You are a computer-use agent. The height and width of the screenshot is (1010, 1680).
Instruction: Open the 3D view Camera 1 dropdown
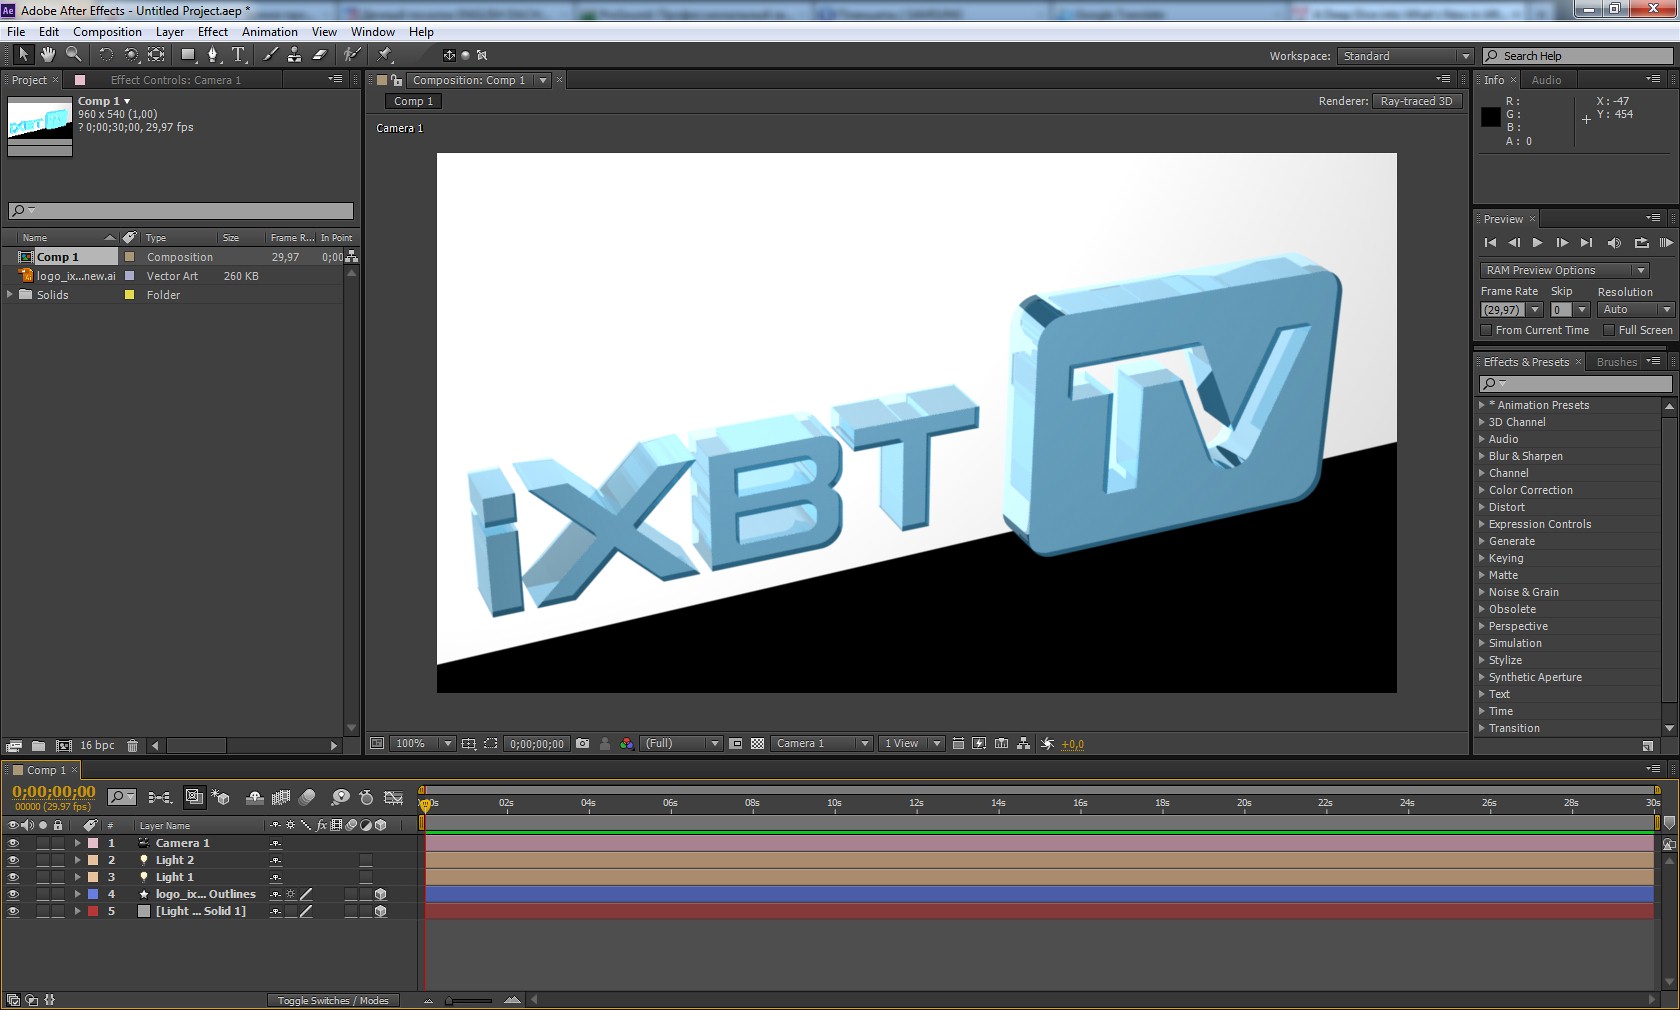click(822, 744)
